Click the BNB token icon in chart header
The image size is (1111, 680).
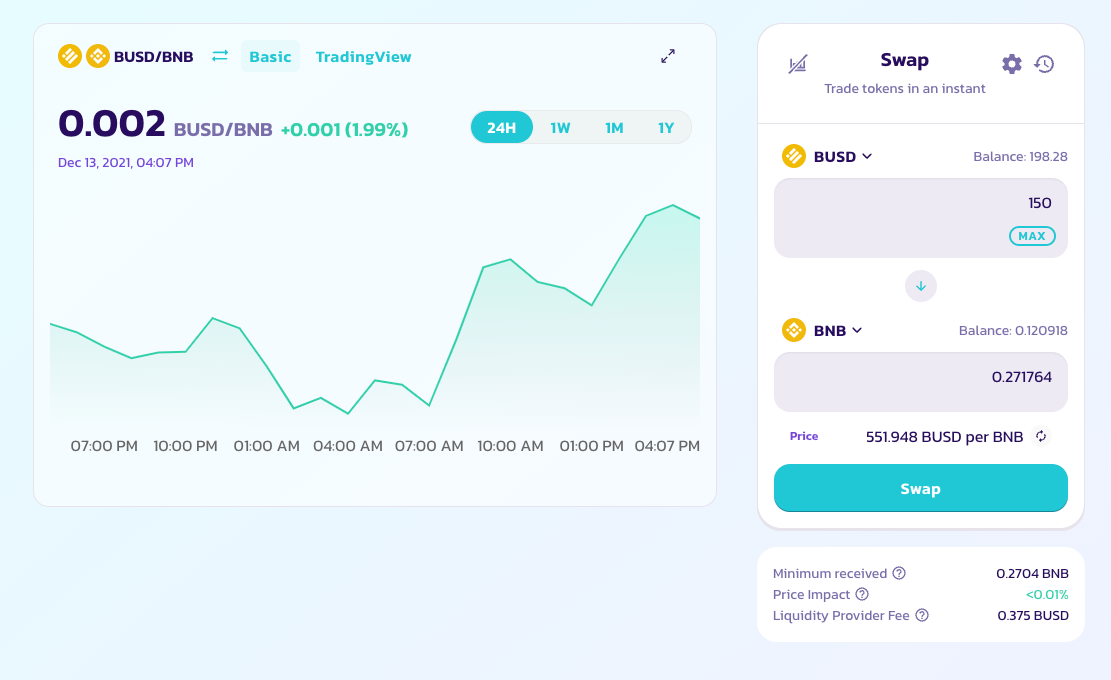[x=98, y=56]
